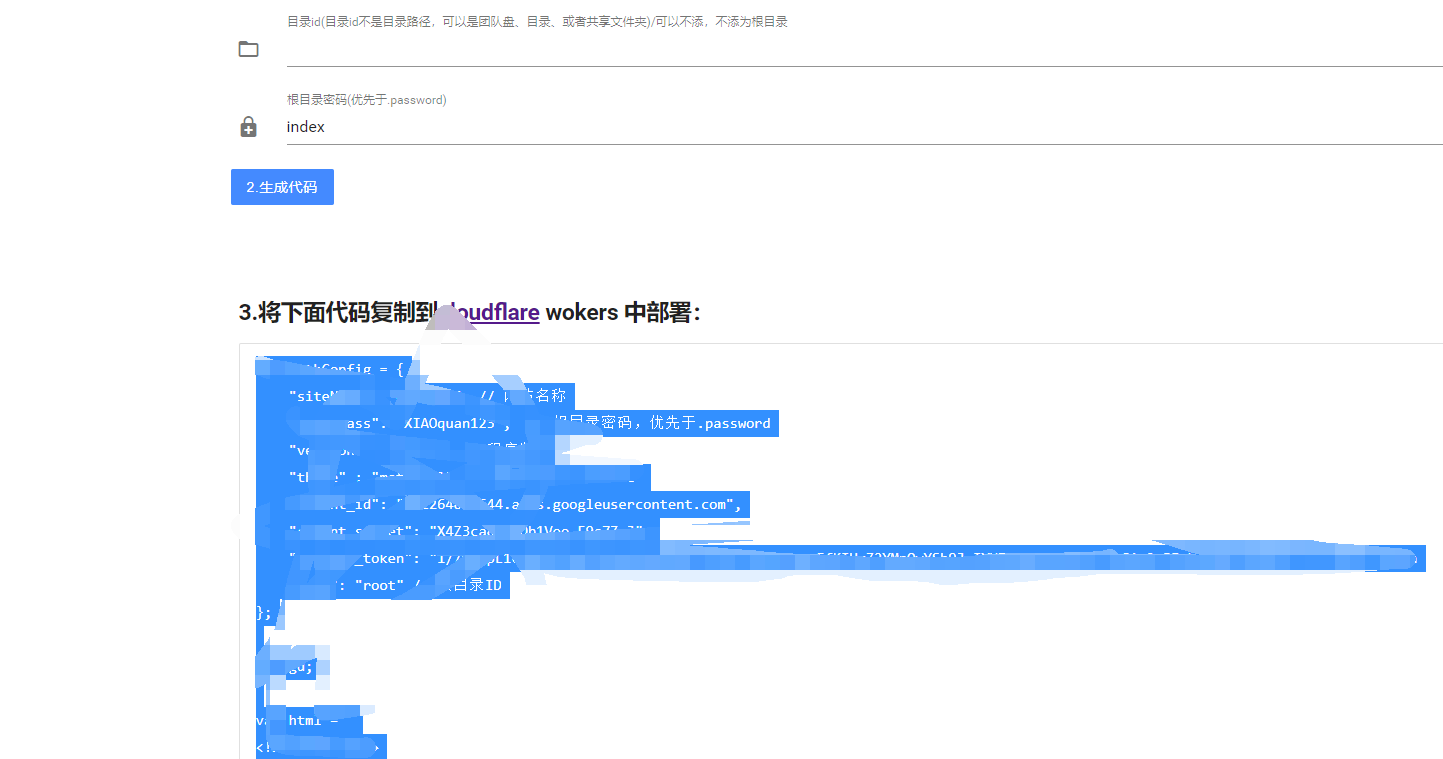The height and width of the screenshot is (759, 1443).
Task: Click the 根目录密码(优先于.password) label
Action: click(x=366, y=100)
